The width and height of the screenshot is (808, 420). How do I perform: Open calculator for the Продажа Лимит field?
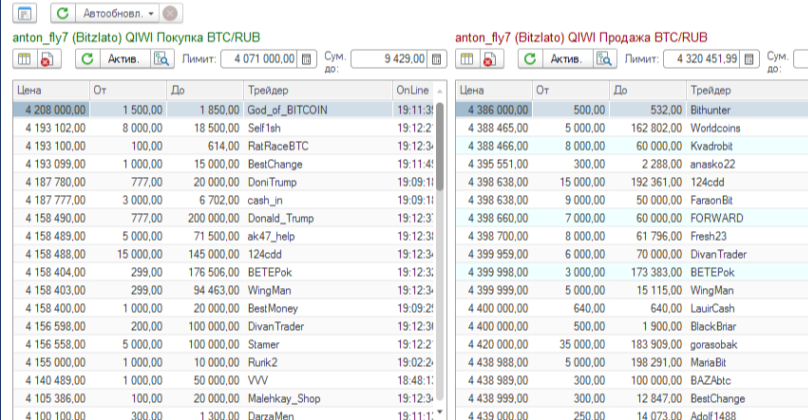tap(749, 60)
